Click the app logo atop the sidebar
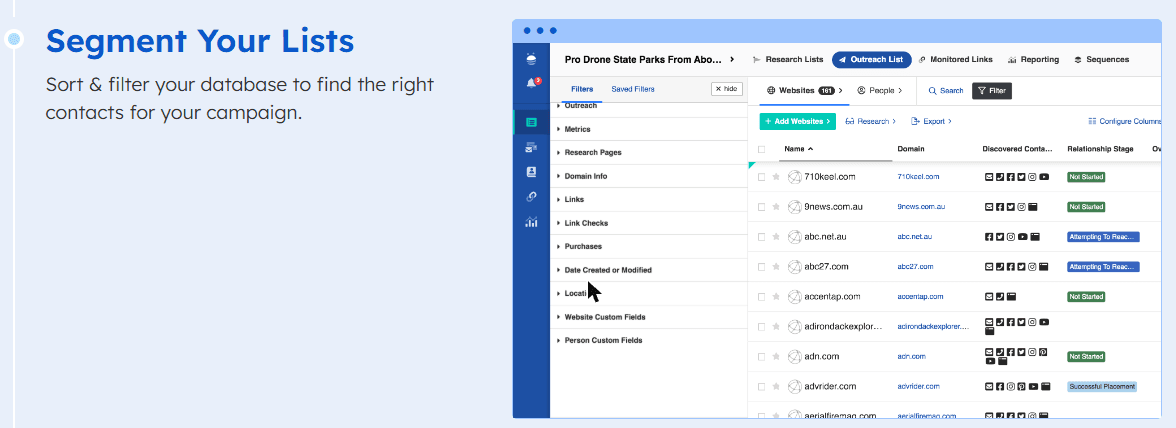The width and height of the screenshot is (1176, 428). tap(532, 58)
